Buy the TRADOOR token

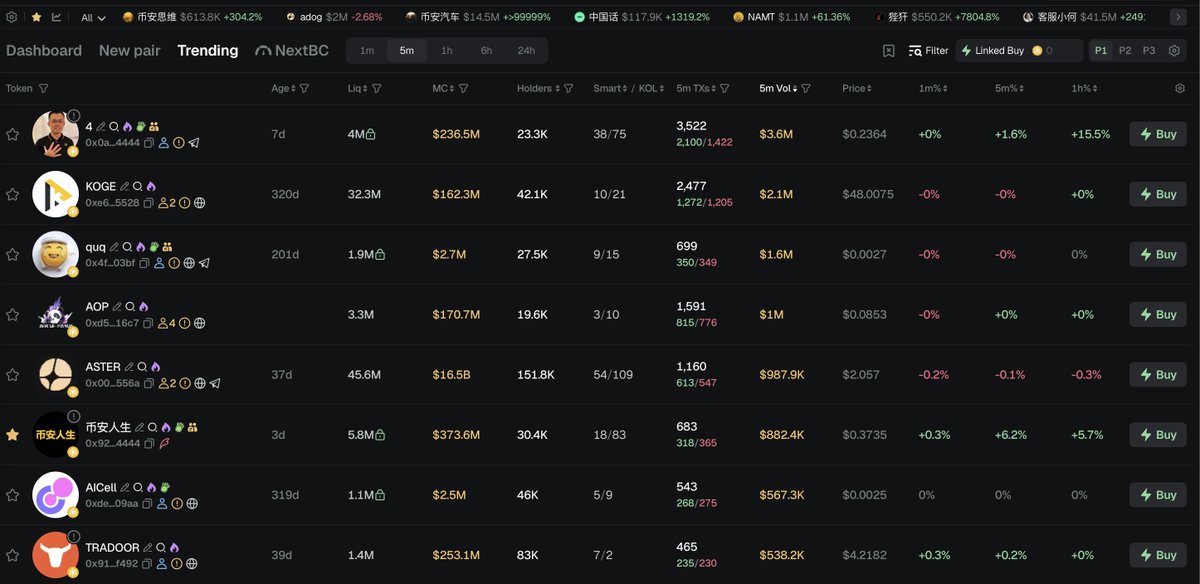[1158, 554]
